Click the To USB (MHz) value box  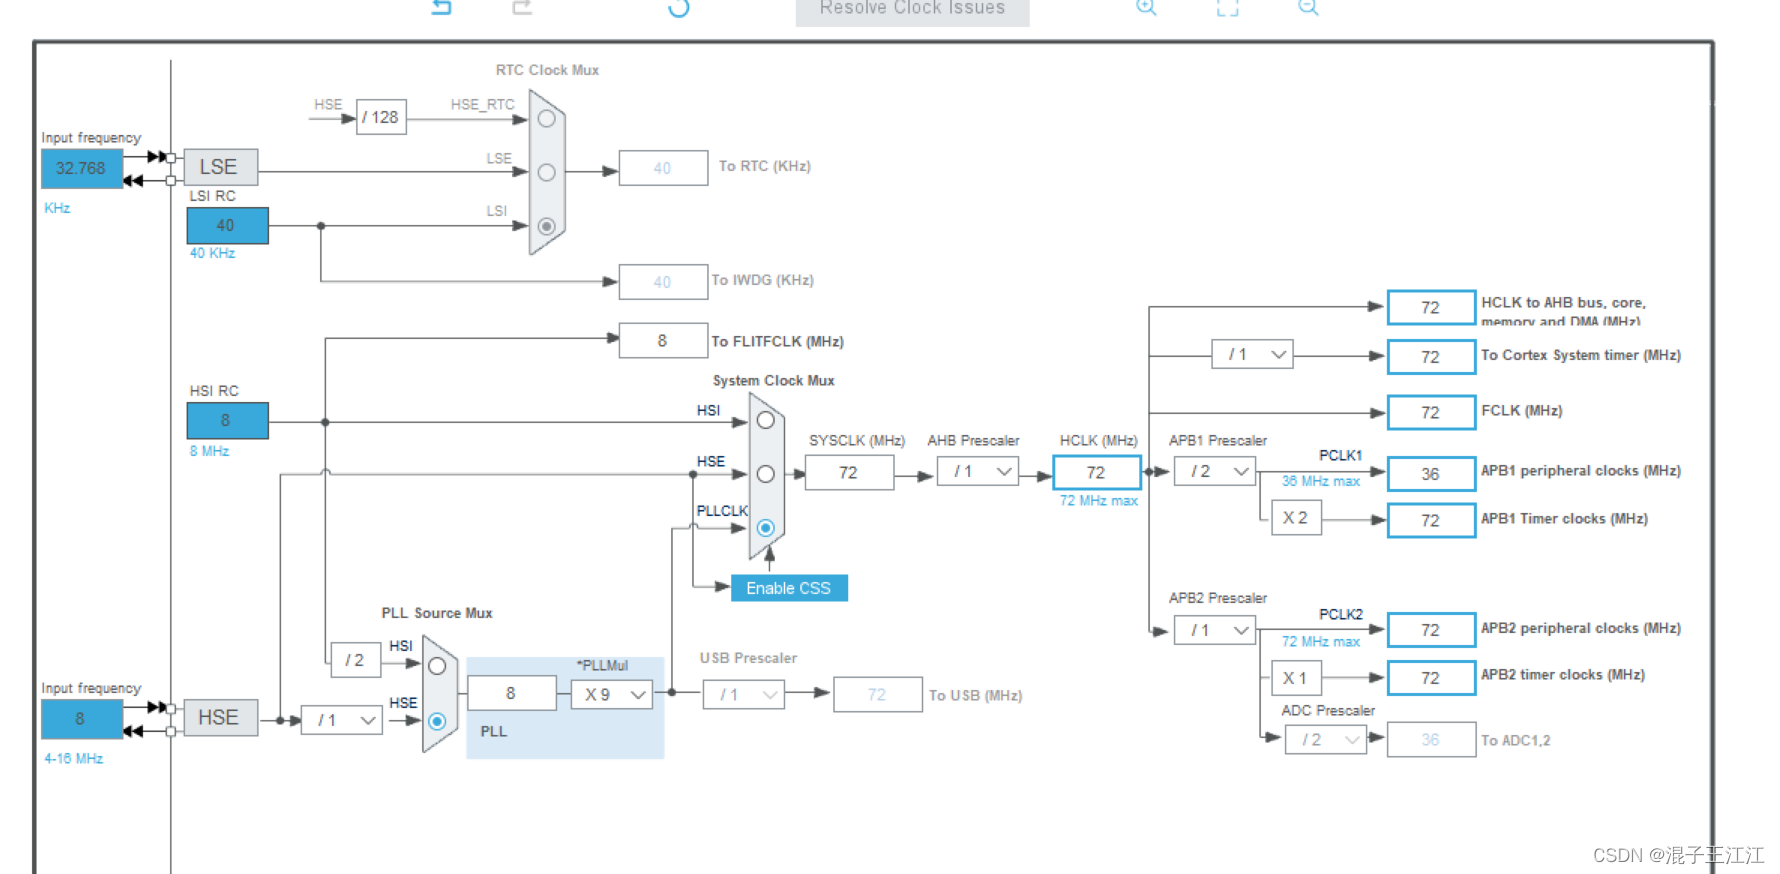click(878, 694)
